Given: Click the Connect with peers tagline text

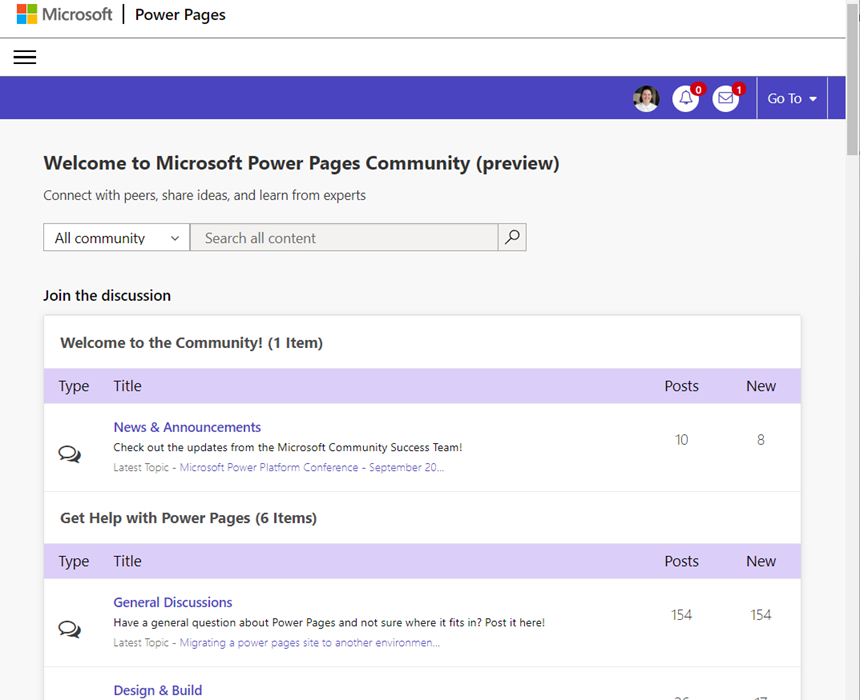Looking at the screenshot, I should point(205,195).
